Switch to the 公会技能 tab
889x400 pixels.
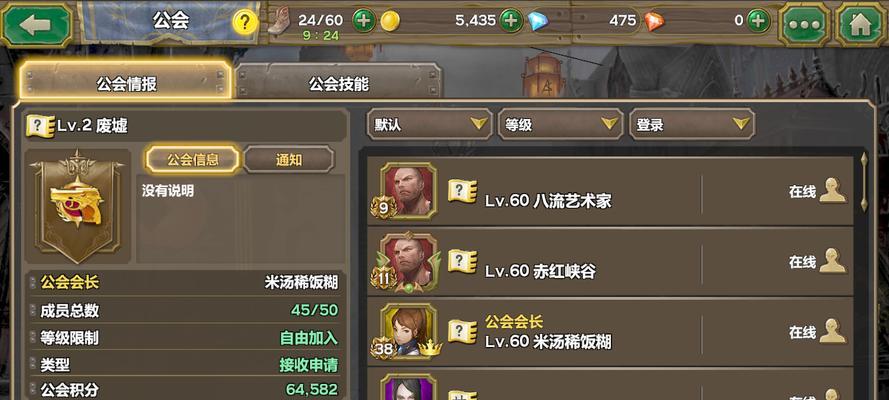click(x=338, y=84)
